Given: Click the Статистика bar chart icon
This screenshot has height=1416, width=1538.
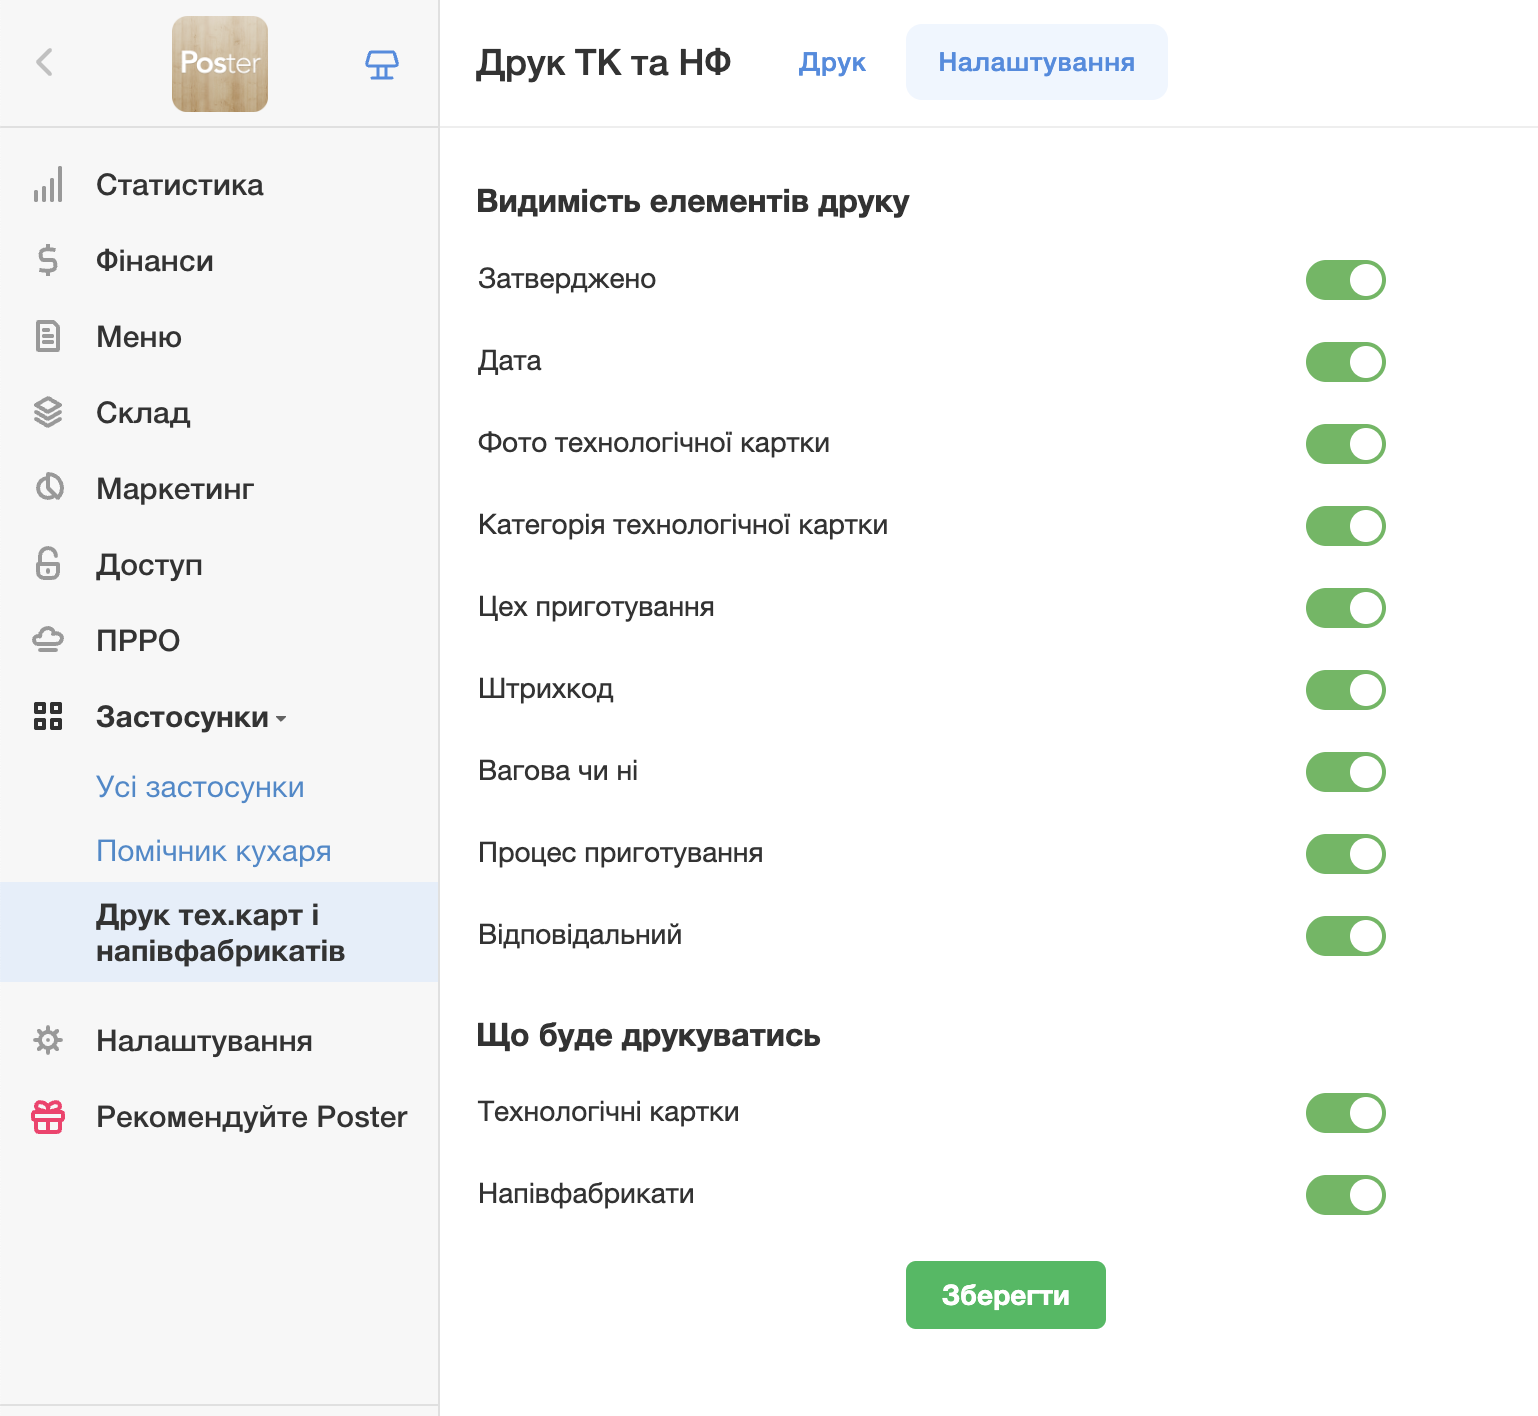Looking at the screenshot, I should [x=48, y=185].
